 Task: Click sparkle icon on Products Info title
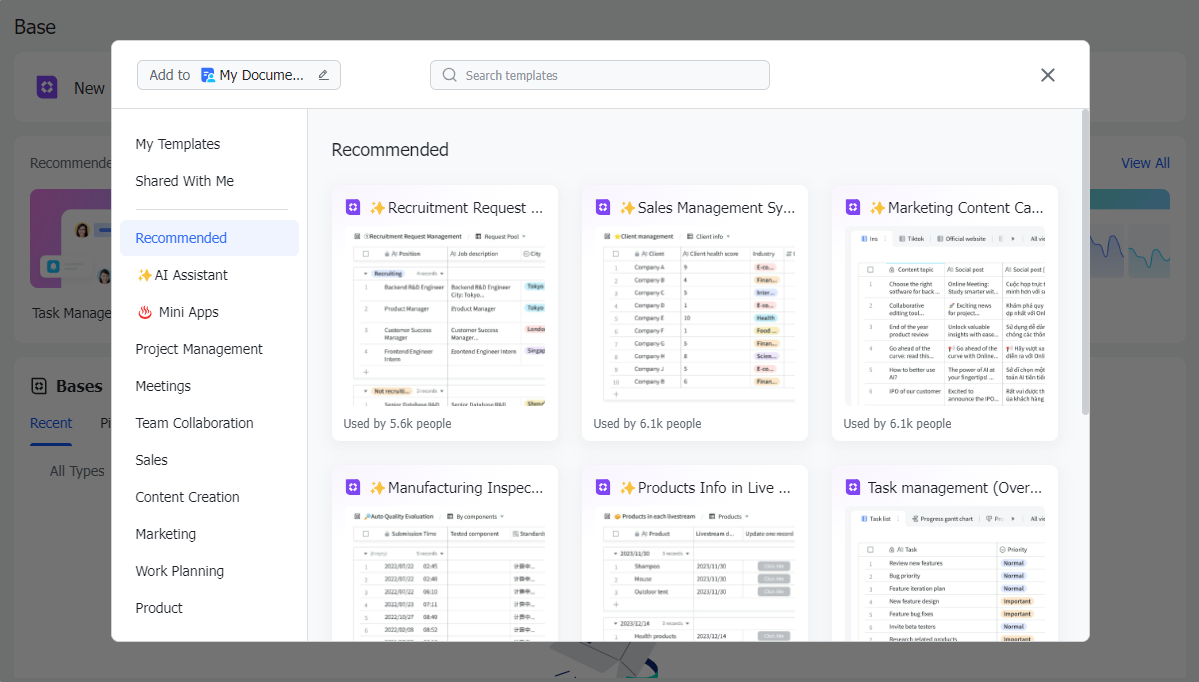(627, 488)
